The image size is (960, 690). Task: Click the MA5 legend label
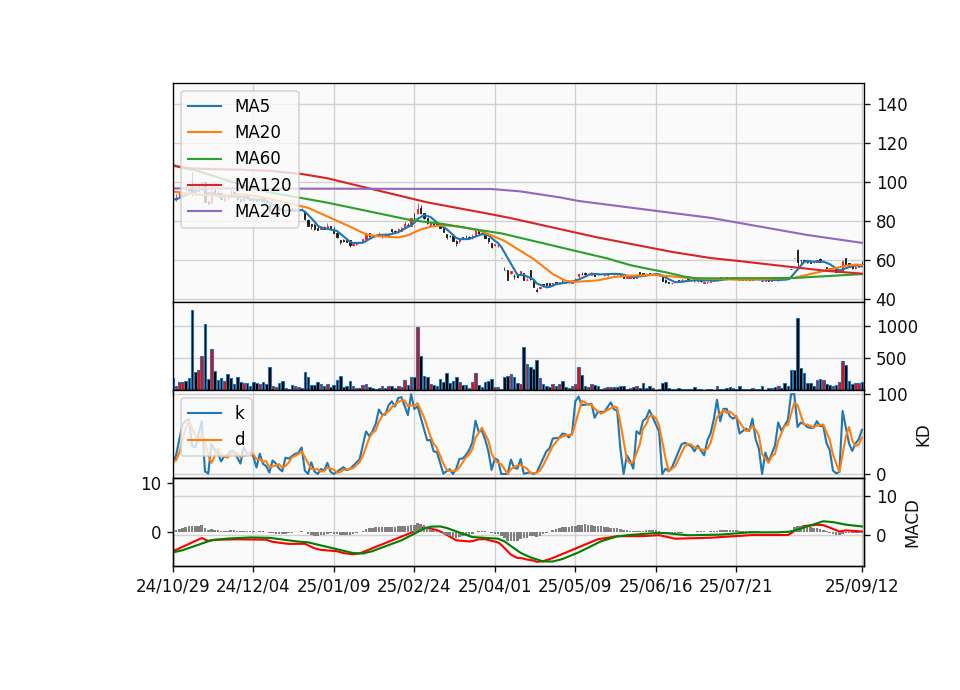(252, 106)
